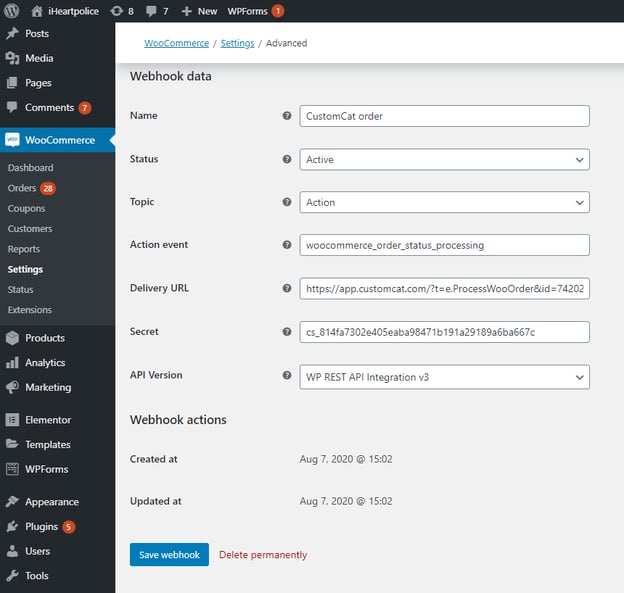Viewport: 624px width, 593px height.
Task: Follow the WooCommerce breadcrumb link
Action: 176,43
